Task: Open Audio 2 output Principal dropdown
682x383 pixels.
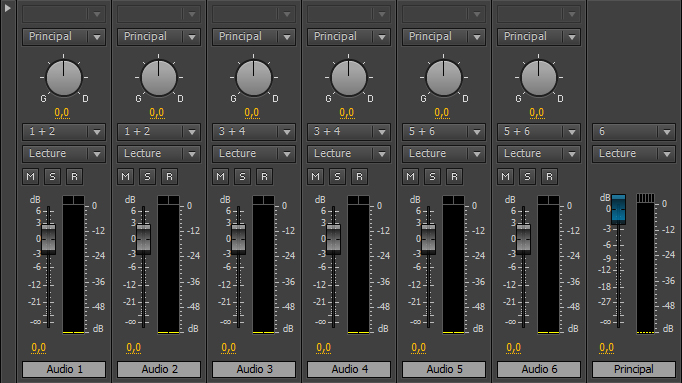Action: 159,37
